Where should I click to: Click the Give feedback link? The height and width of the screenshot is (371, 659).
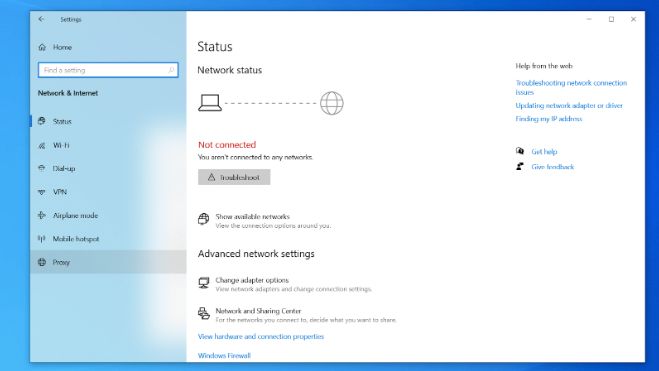point(553,167)
